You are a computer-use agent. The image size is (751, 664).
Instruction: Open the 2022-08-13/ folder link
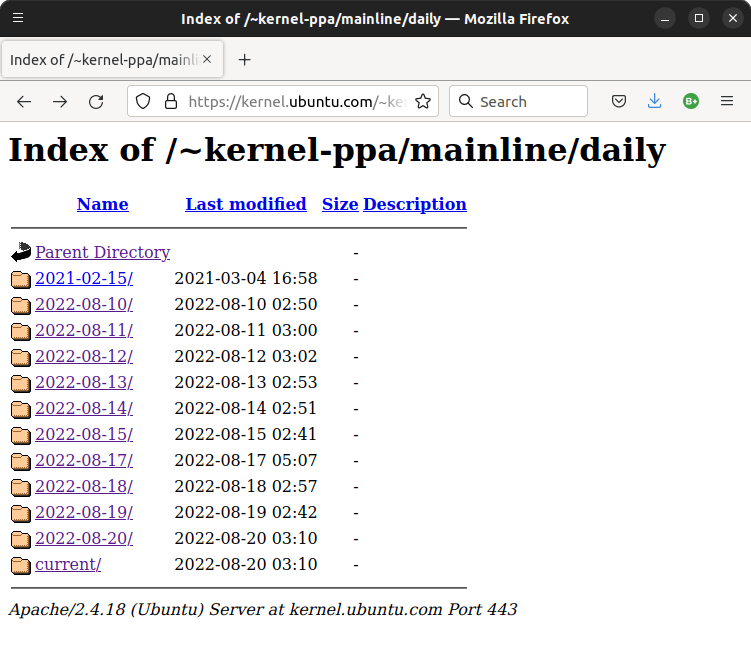tap(84, 382)
